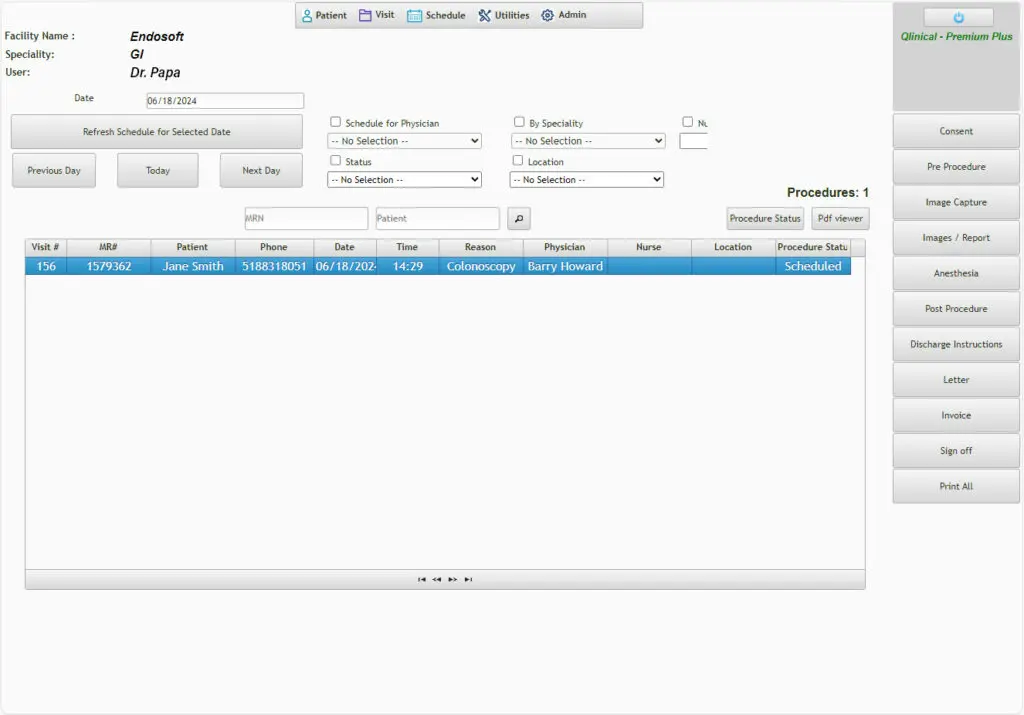Jump to last page using pager arrow

click(468, 579)
